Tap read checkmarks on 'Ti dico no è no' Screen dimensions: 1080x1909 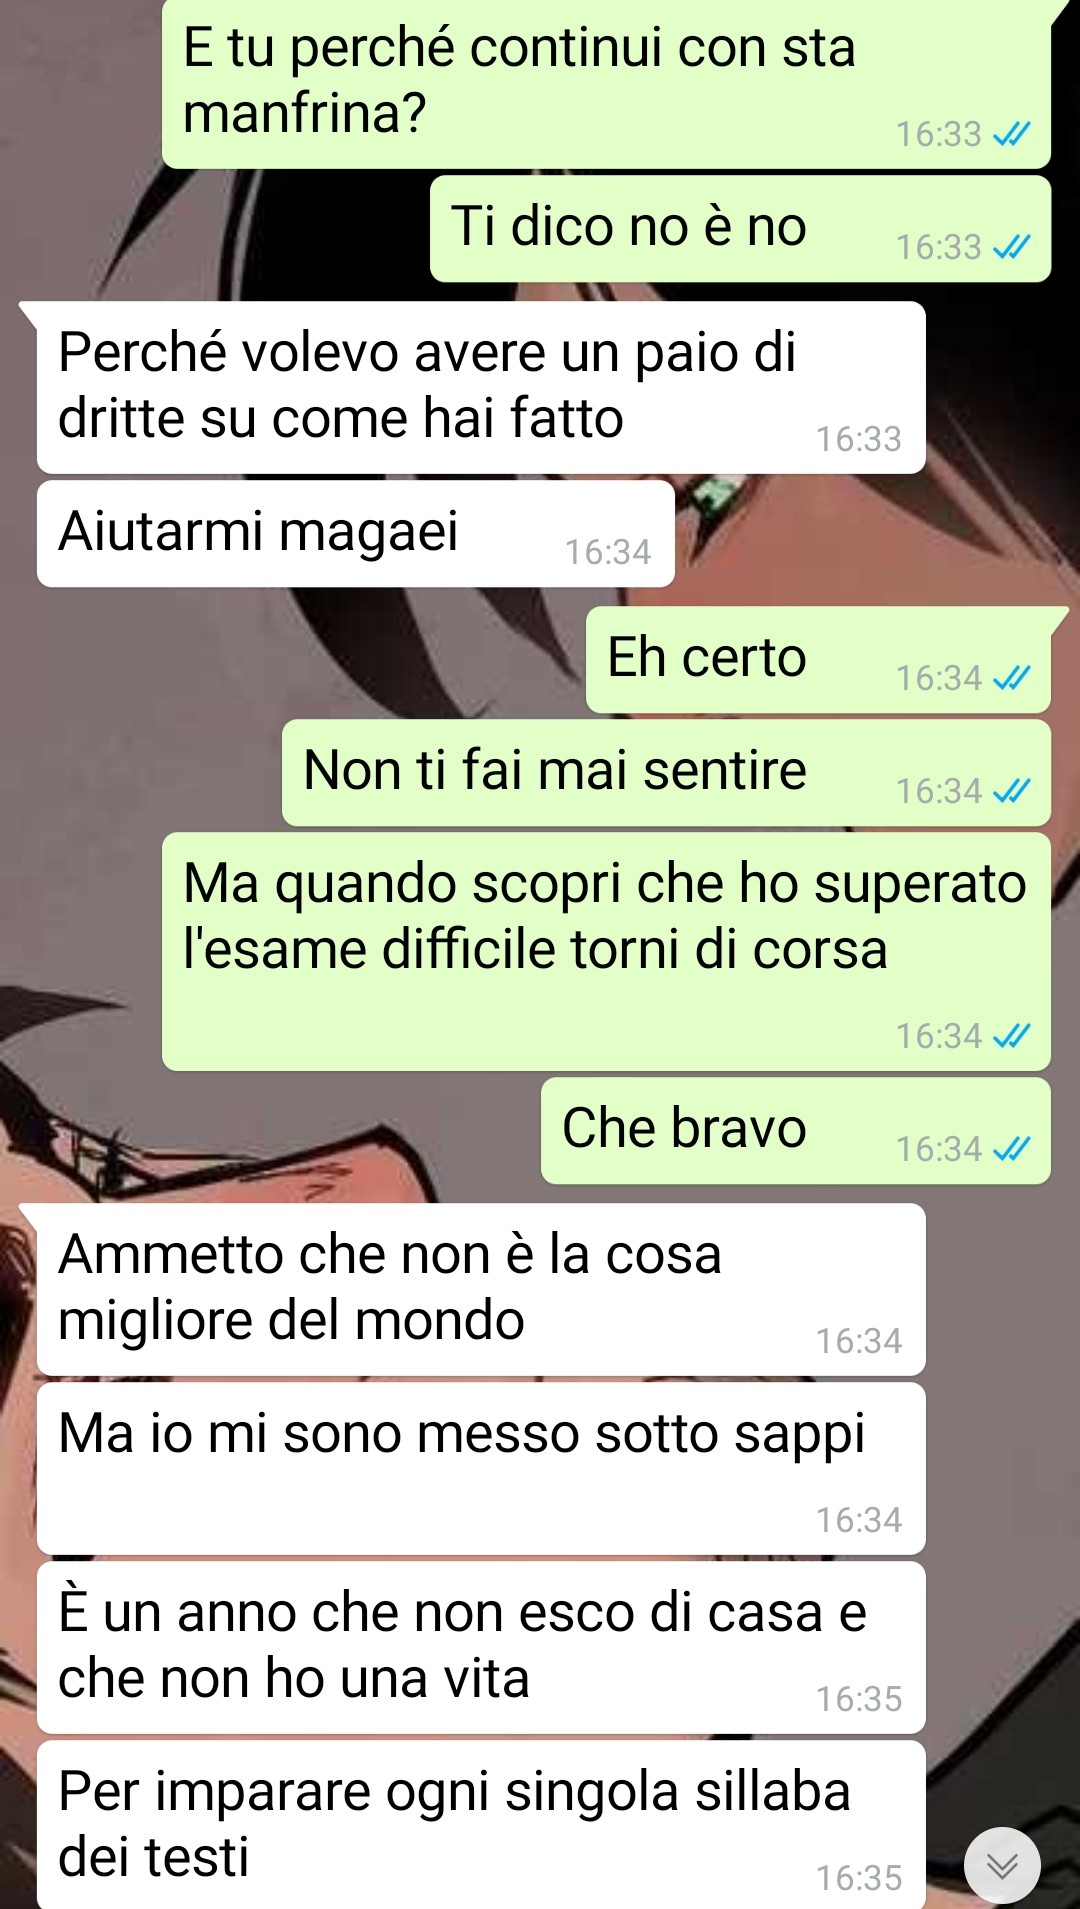pyautogui.click(x=1011, y=247)
